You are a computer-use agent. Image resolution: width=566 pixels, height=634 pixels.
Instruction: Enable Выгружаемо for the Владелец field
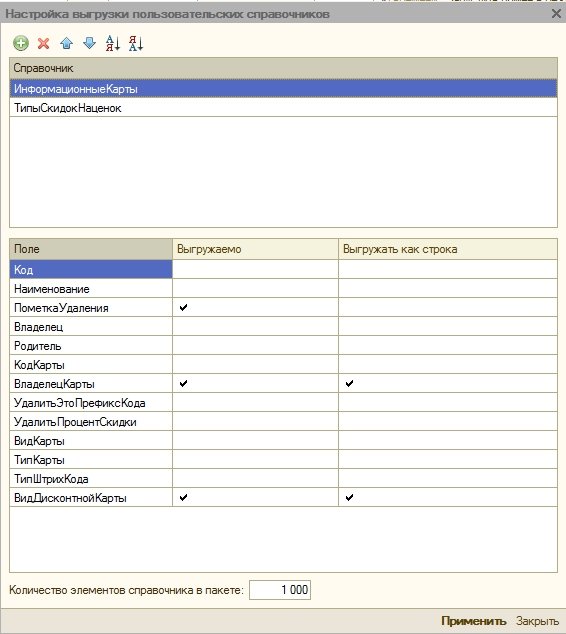pyautogui.click(x=255, y=327)
